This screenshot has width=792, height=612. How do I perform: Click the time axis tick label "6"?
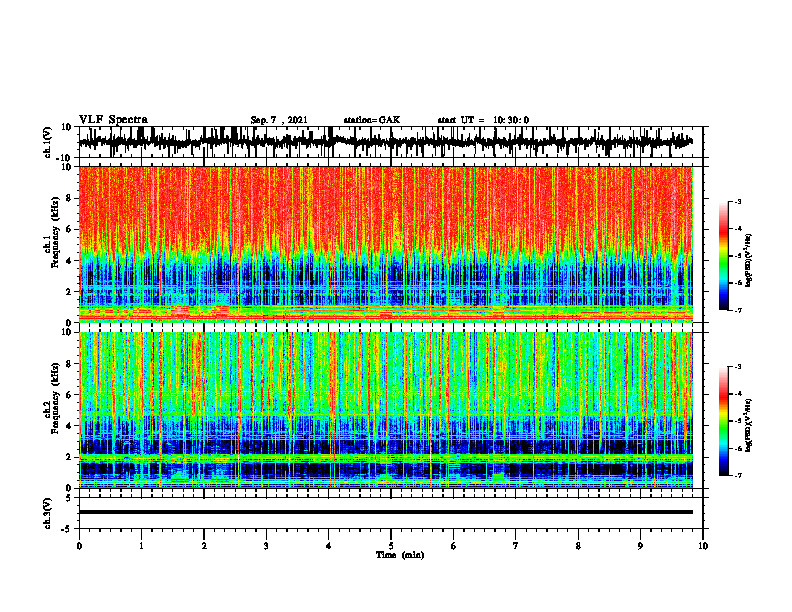(454, 546)
